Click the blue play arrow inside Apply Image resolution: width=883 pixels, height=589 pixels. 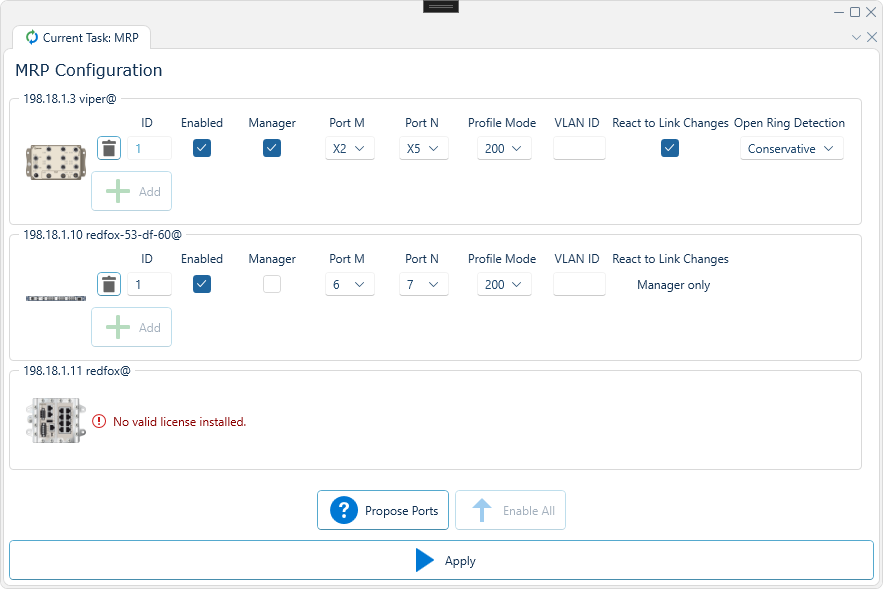click(x=424, y=560)
